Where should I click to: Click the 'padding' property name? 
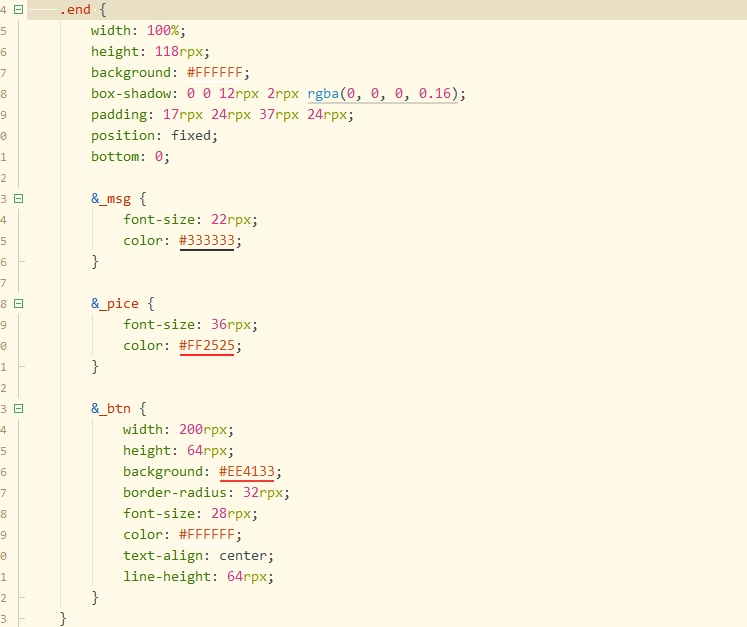pos(119,115)
